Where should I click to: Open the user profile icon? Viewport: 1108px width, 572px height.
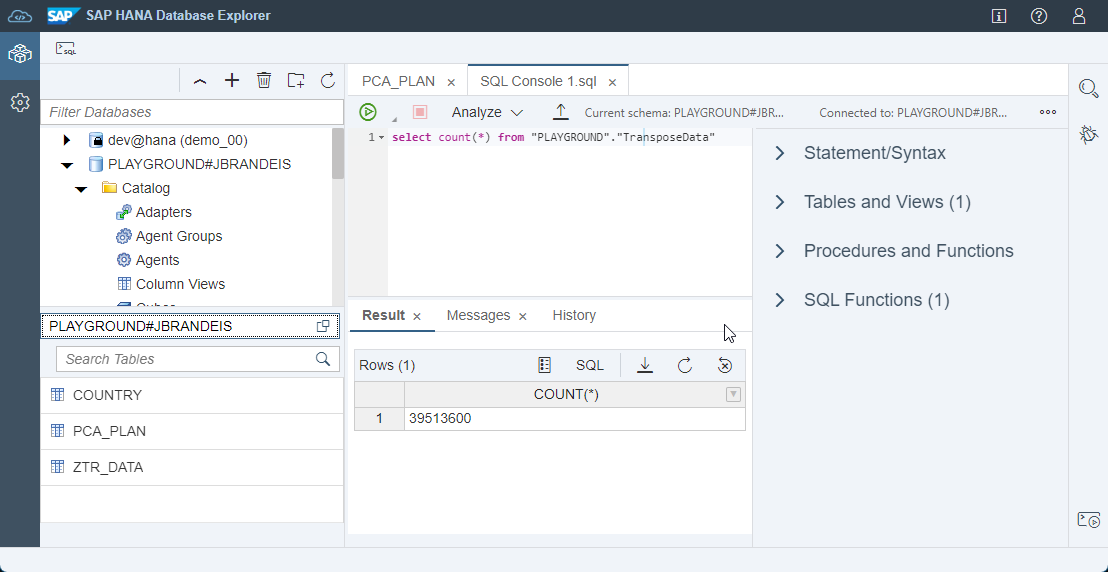coord(1078,16)
